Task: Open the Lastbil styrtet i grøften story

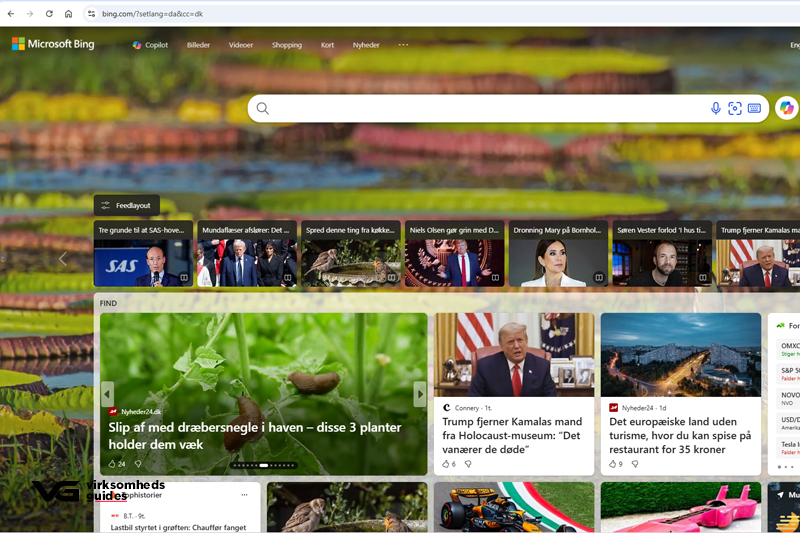Action: (x=178, y=527)
